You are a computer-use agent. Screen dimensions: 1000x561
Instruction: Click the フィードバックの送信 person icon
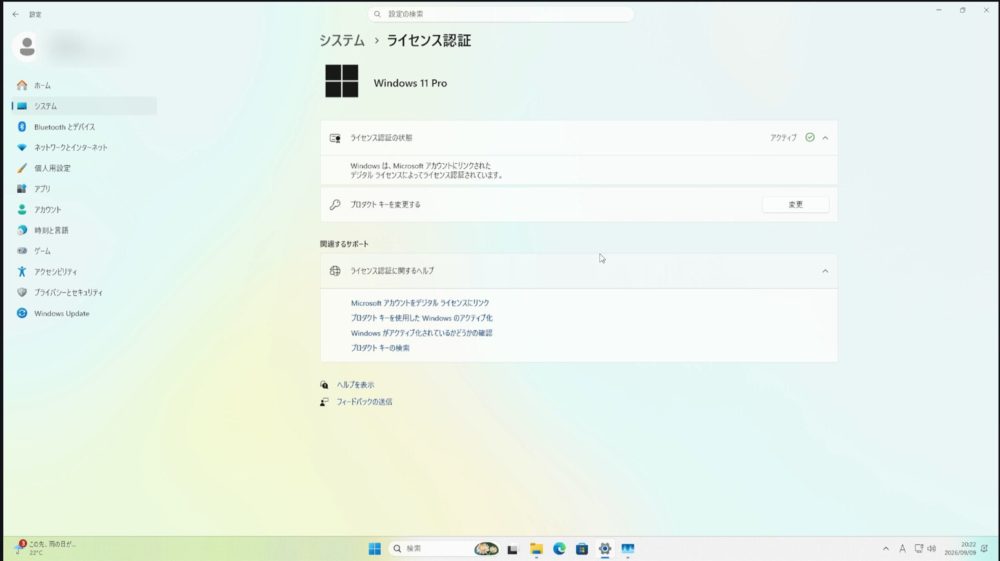324,402
